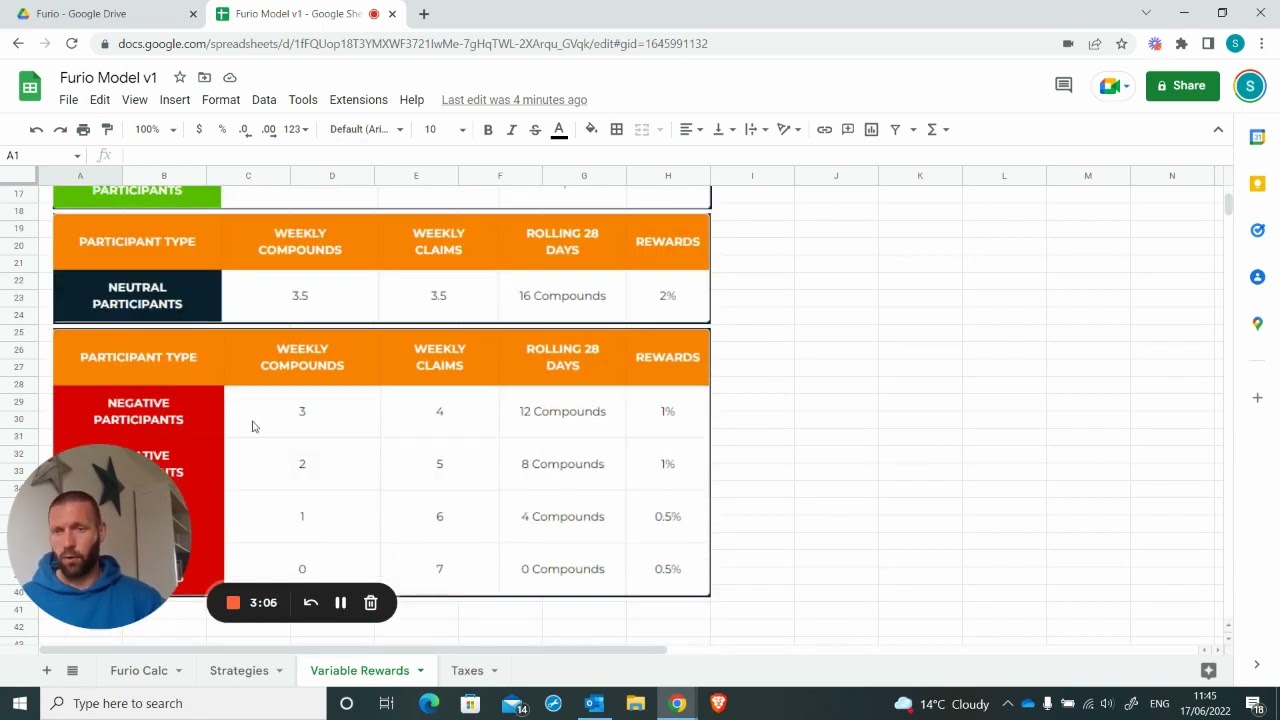Open the Extensions menu
This screenshot has height=720, width=1280.
(x=358, y=100)
